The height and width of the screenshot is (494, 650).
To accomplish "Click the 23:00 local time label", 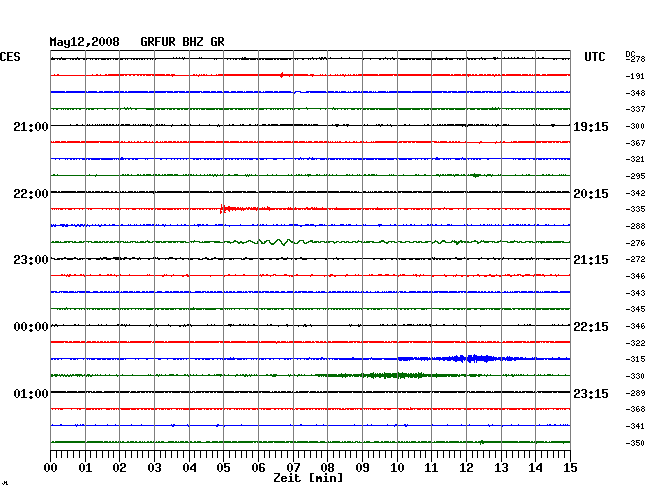I will [x=31, y=260].
